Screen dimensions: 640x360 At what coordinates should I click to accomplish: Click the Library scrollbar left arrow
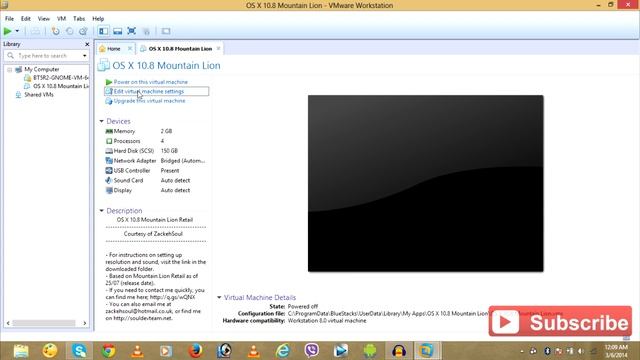[x=8, y=323]
